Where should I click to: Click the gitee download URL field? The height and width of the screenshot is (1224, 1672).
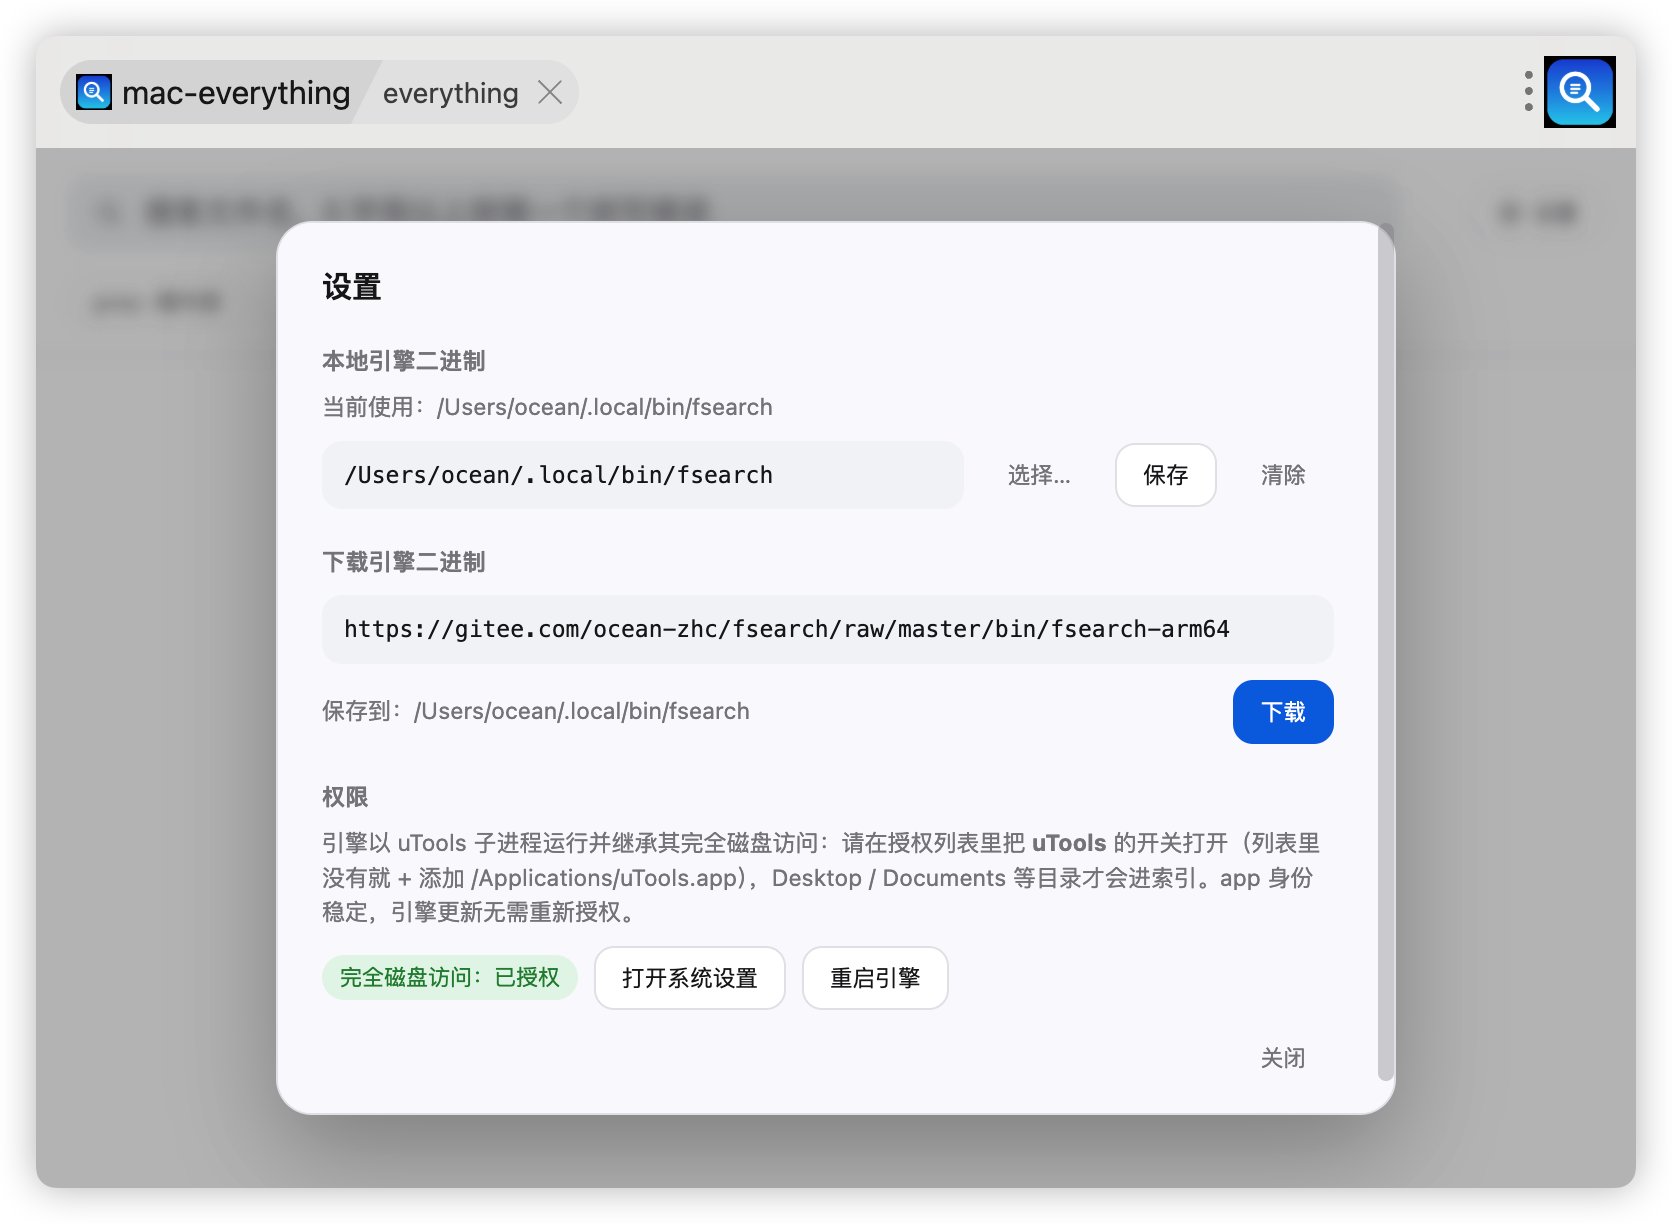(827, 629)
